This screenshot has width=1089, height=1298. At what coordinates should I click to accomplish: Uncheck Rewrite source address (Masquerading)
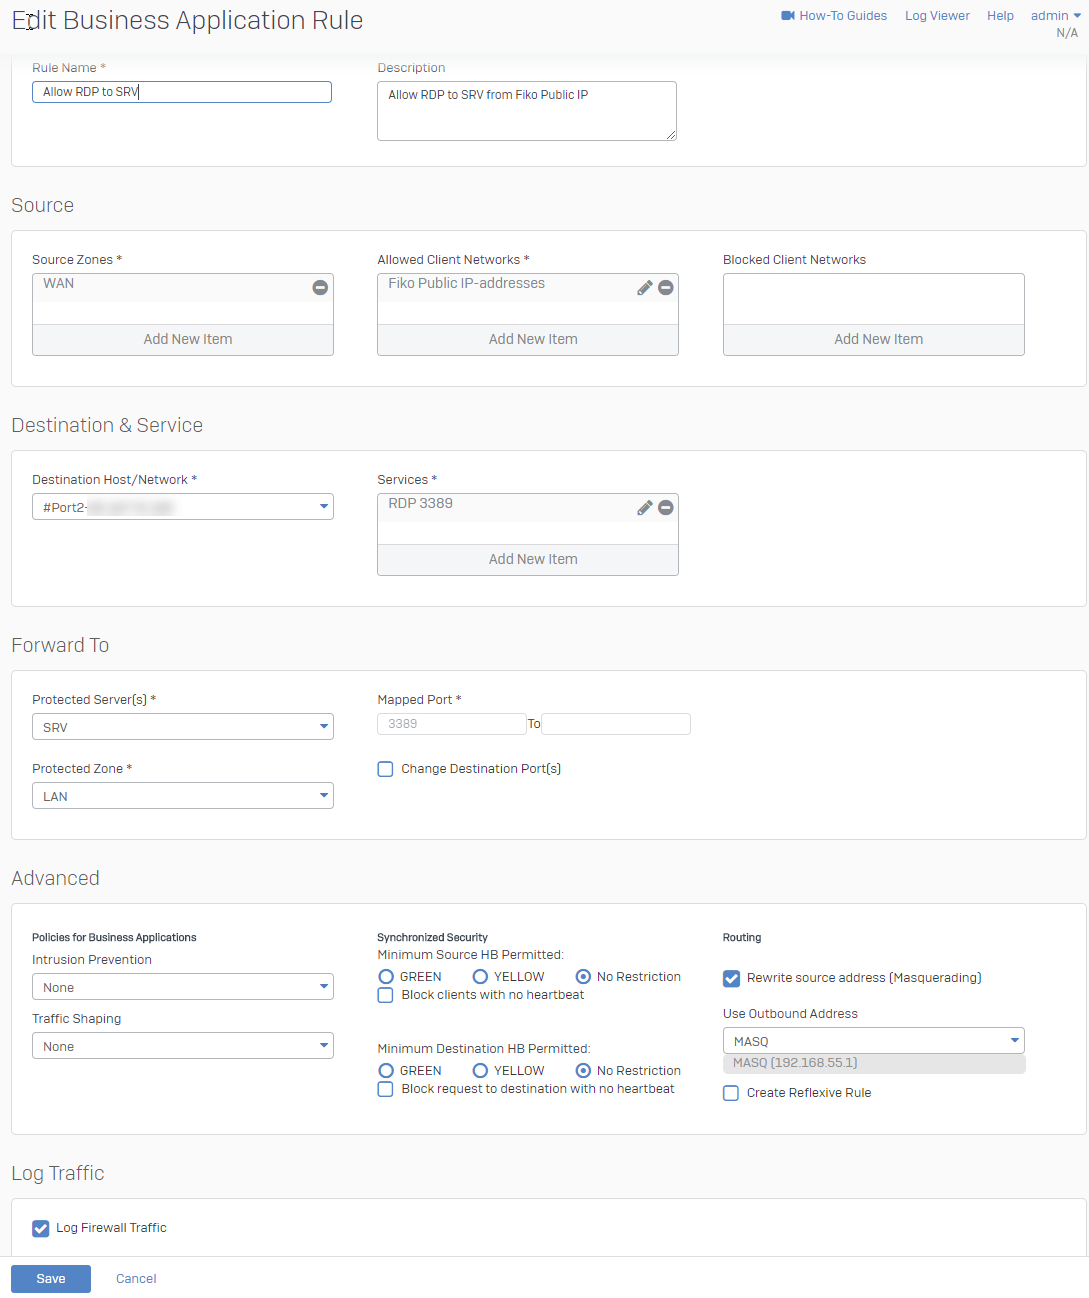(x=732, y=978)
